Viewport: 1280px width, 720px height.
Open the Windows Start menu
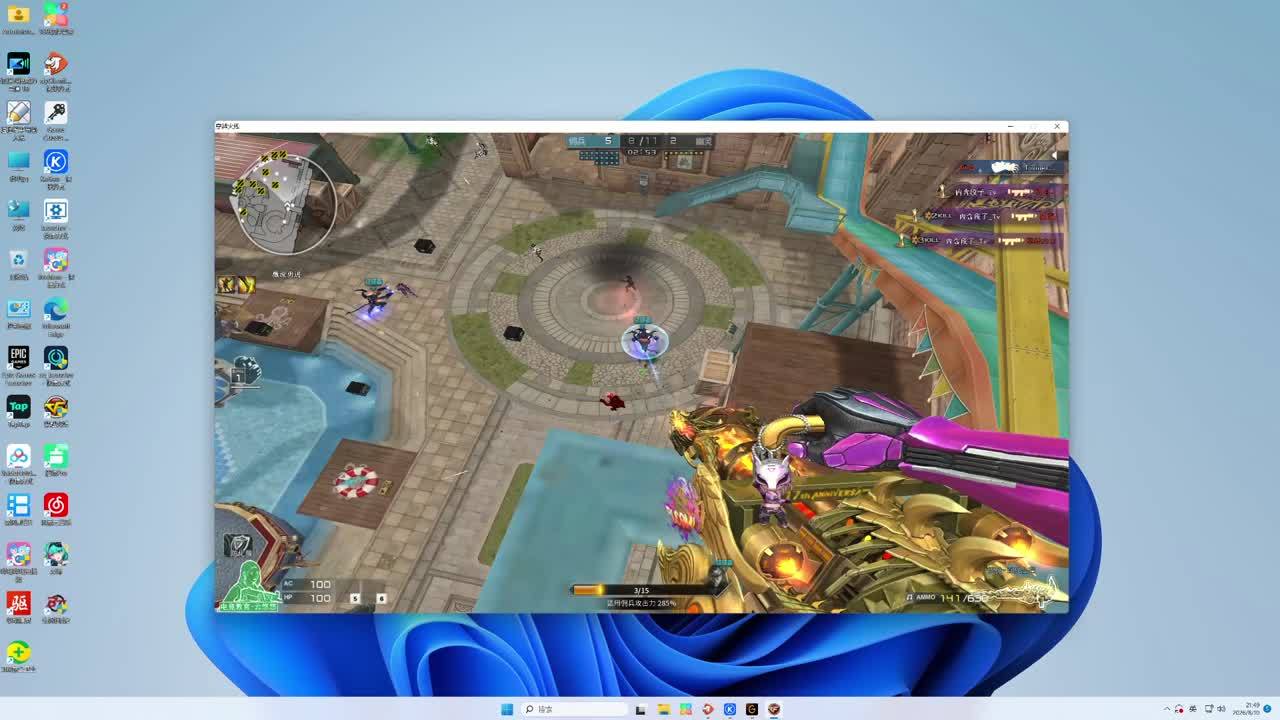507,709
